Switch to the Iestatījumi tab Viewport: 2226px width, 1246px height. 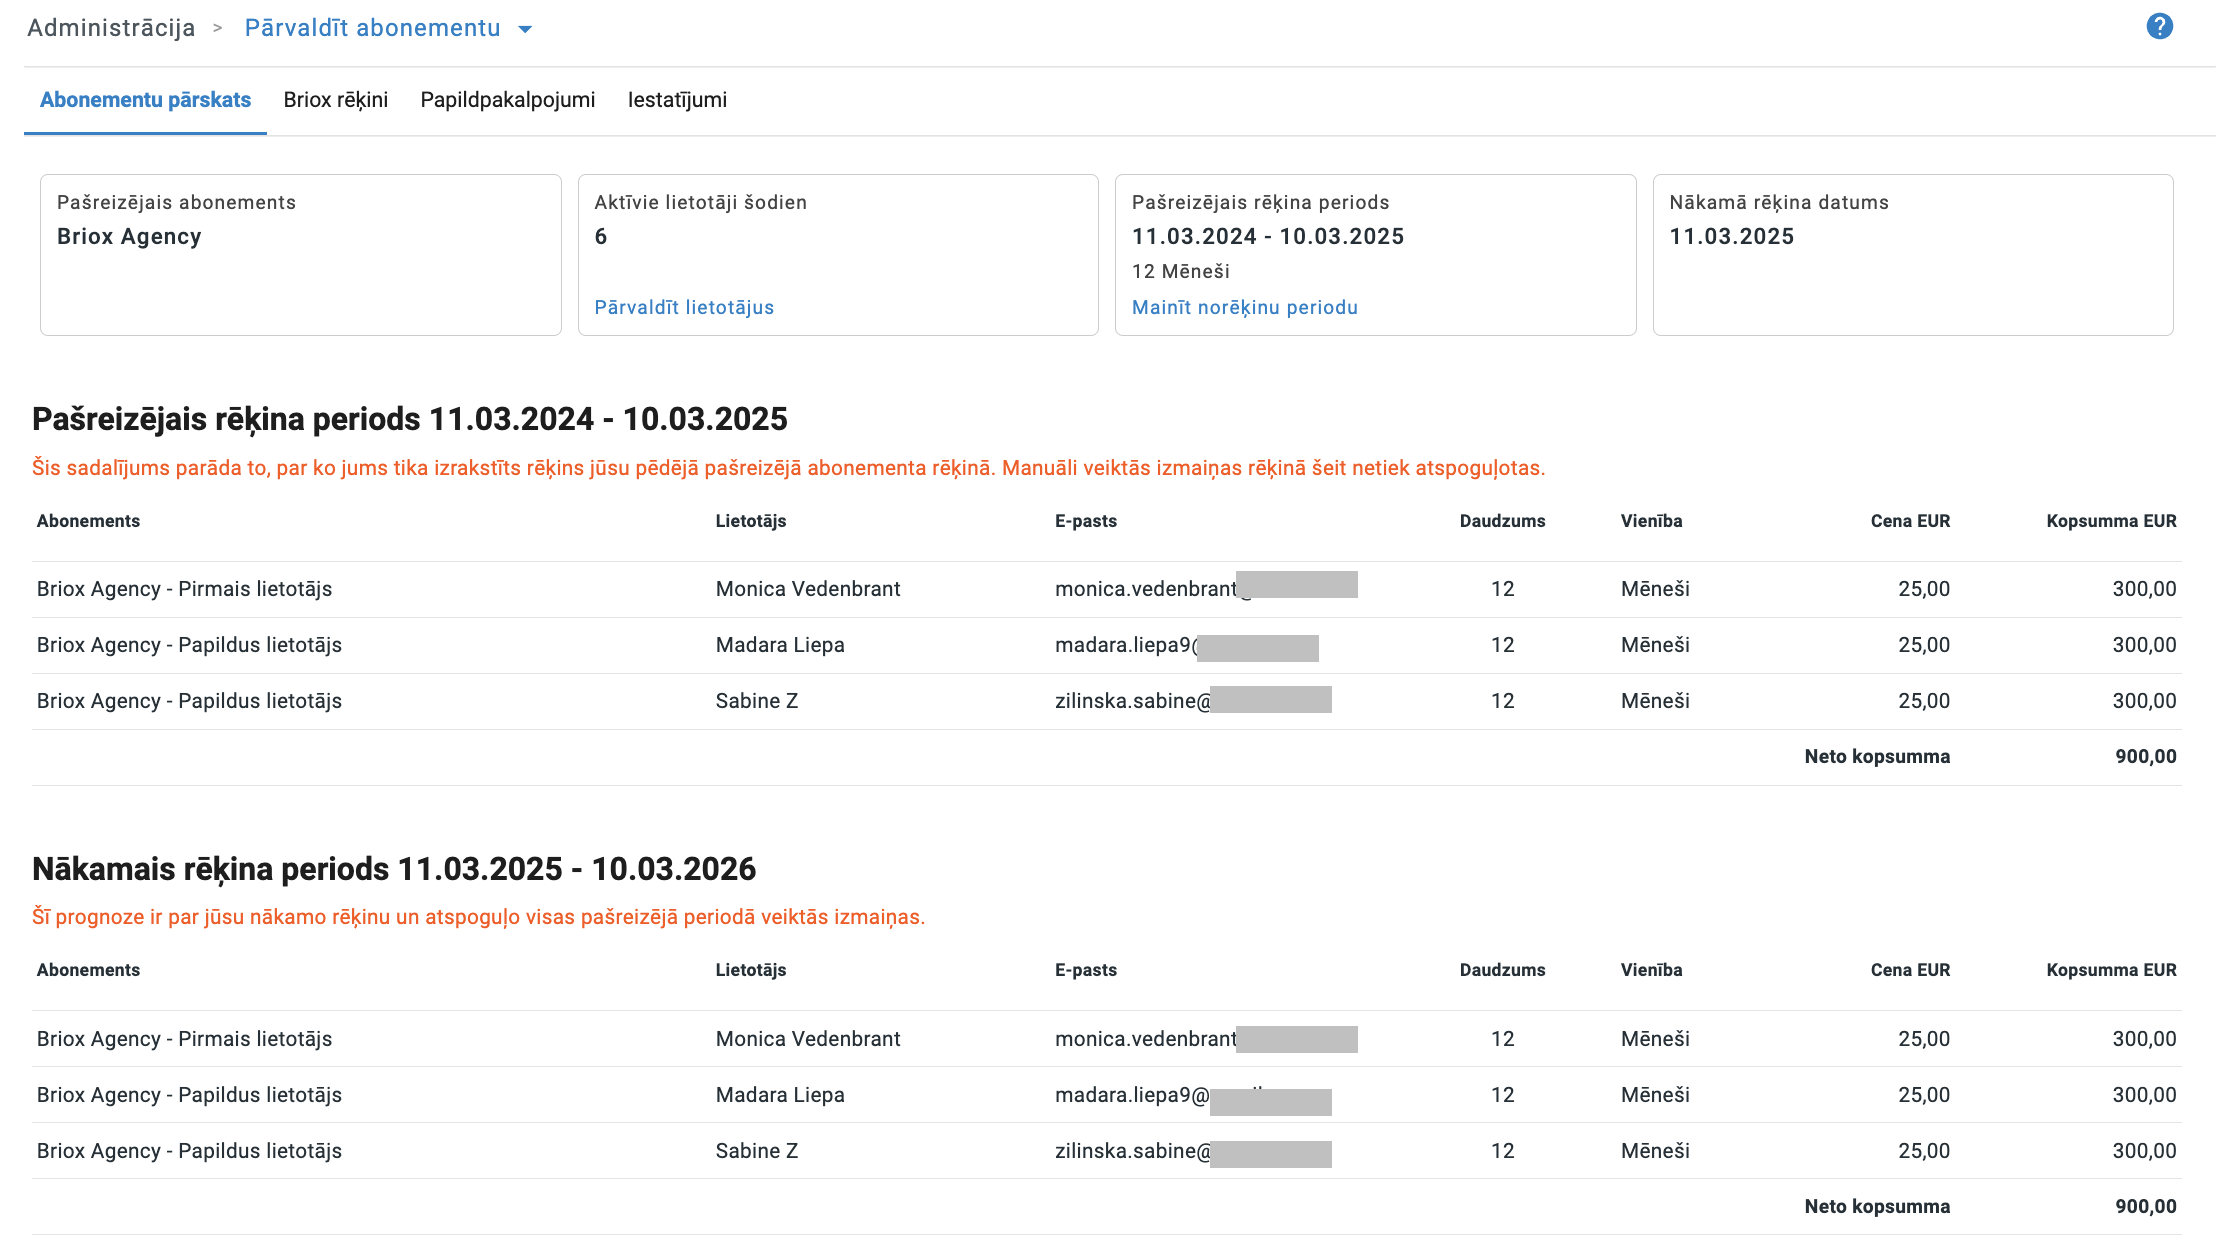pos(677,100)
